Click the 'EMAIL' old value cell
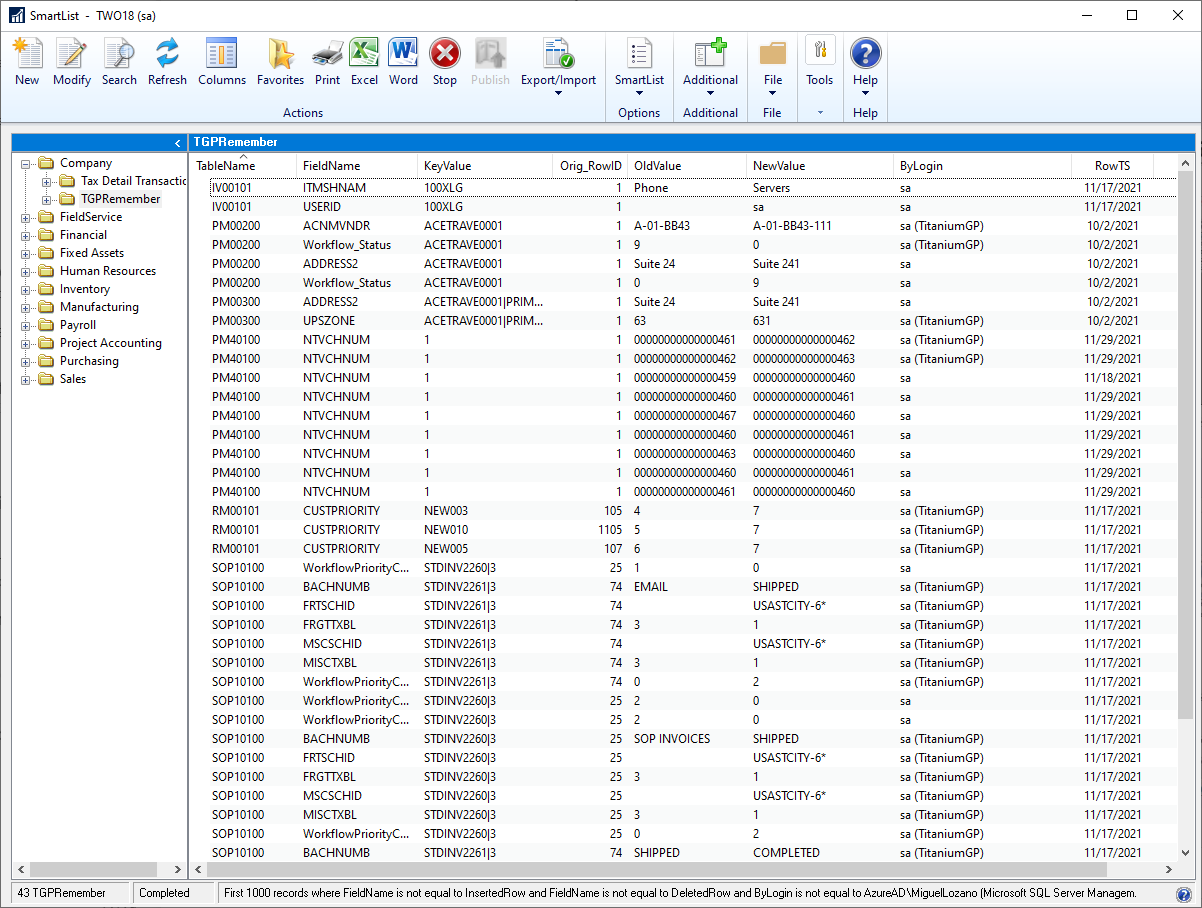Screen dimensions: 1202x908 coord(650,587)
